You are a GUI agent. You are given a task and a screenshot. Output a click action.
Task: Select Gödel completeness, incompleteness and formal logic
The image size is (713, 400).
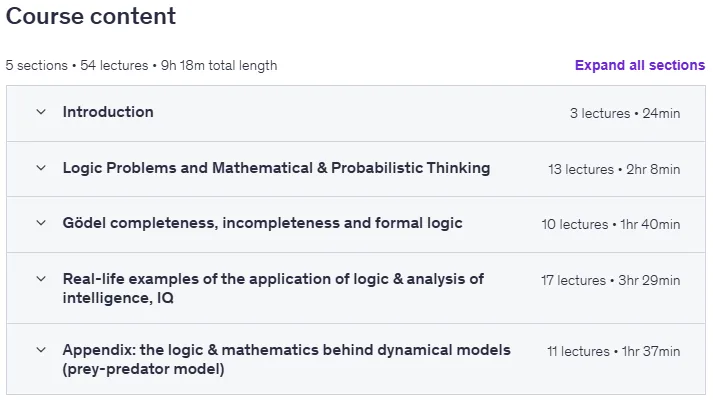point(262,223)
